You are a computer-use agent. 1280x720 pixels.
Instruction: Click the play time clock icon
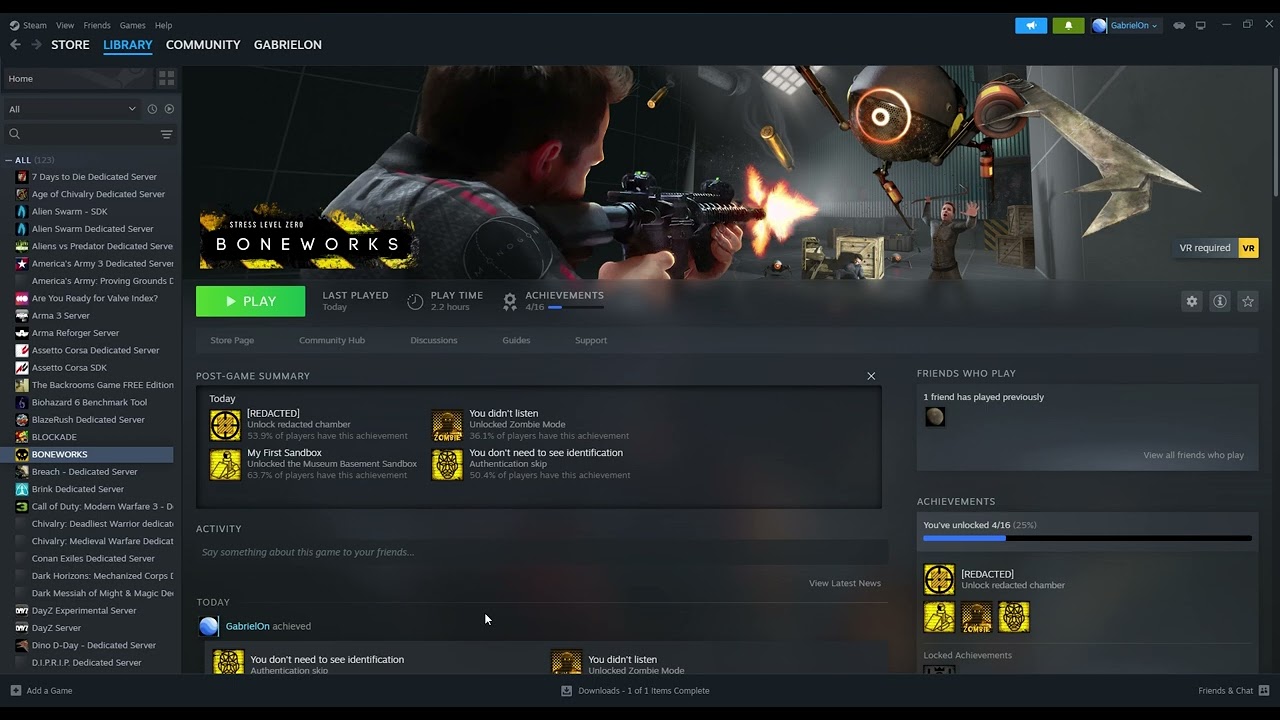(x=415, y=301)
